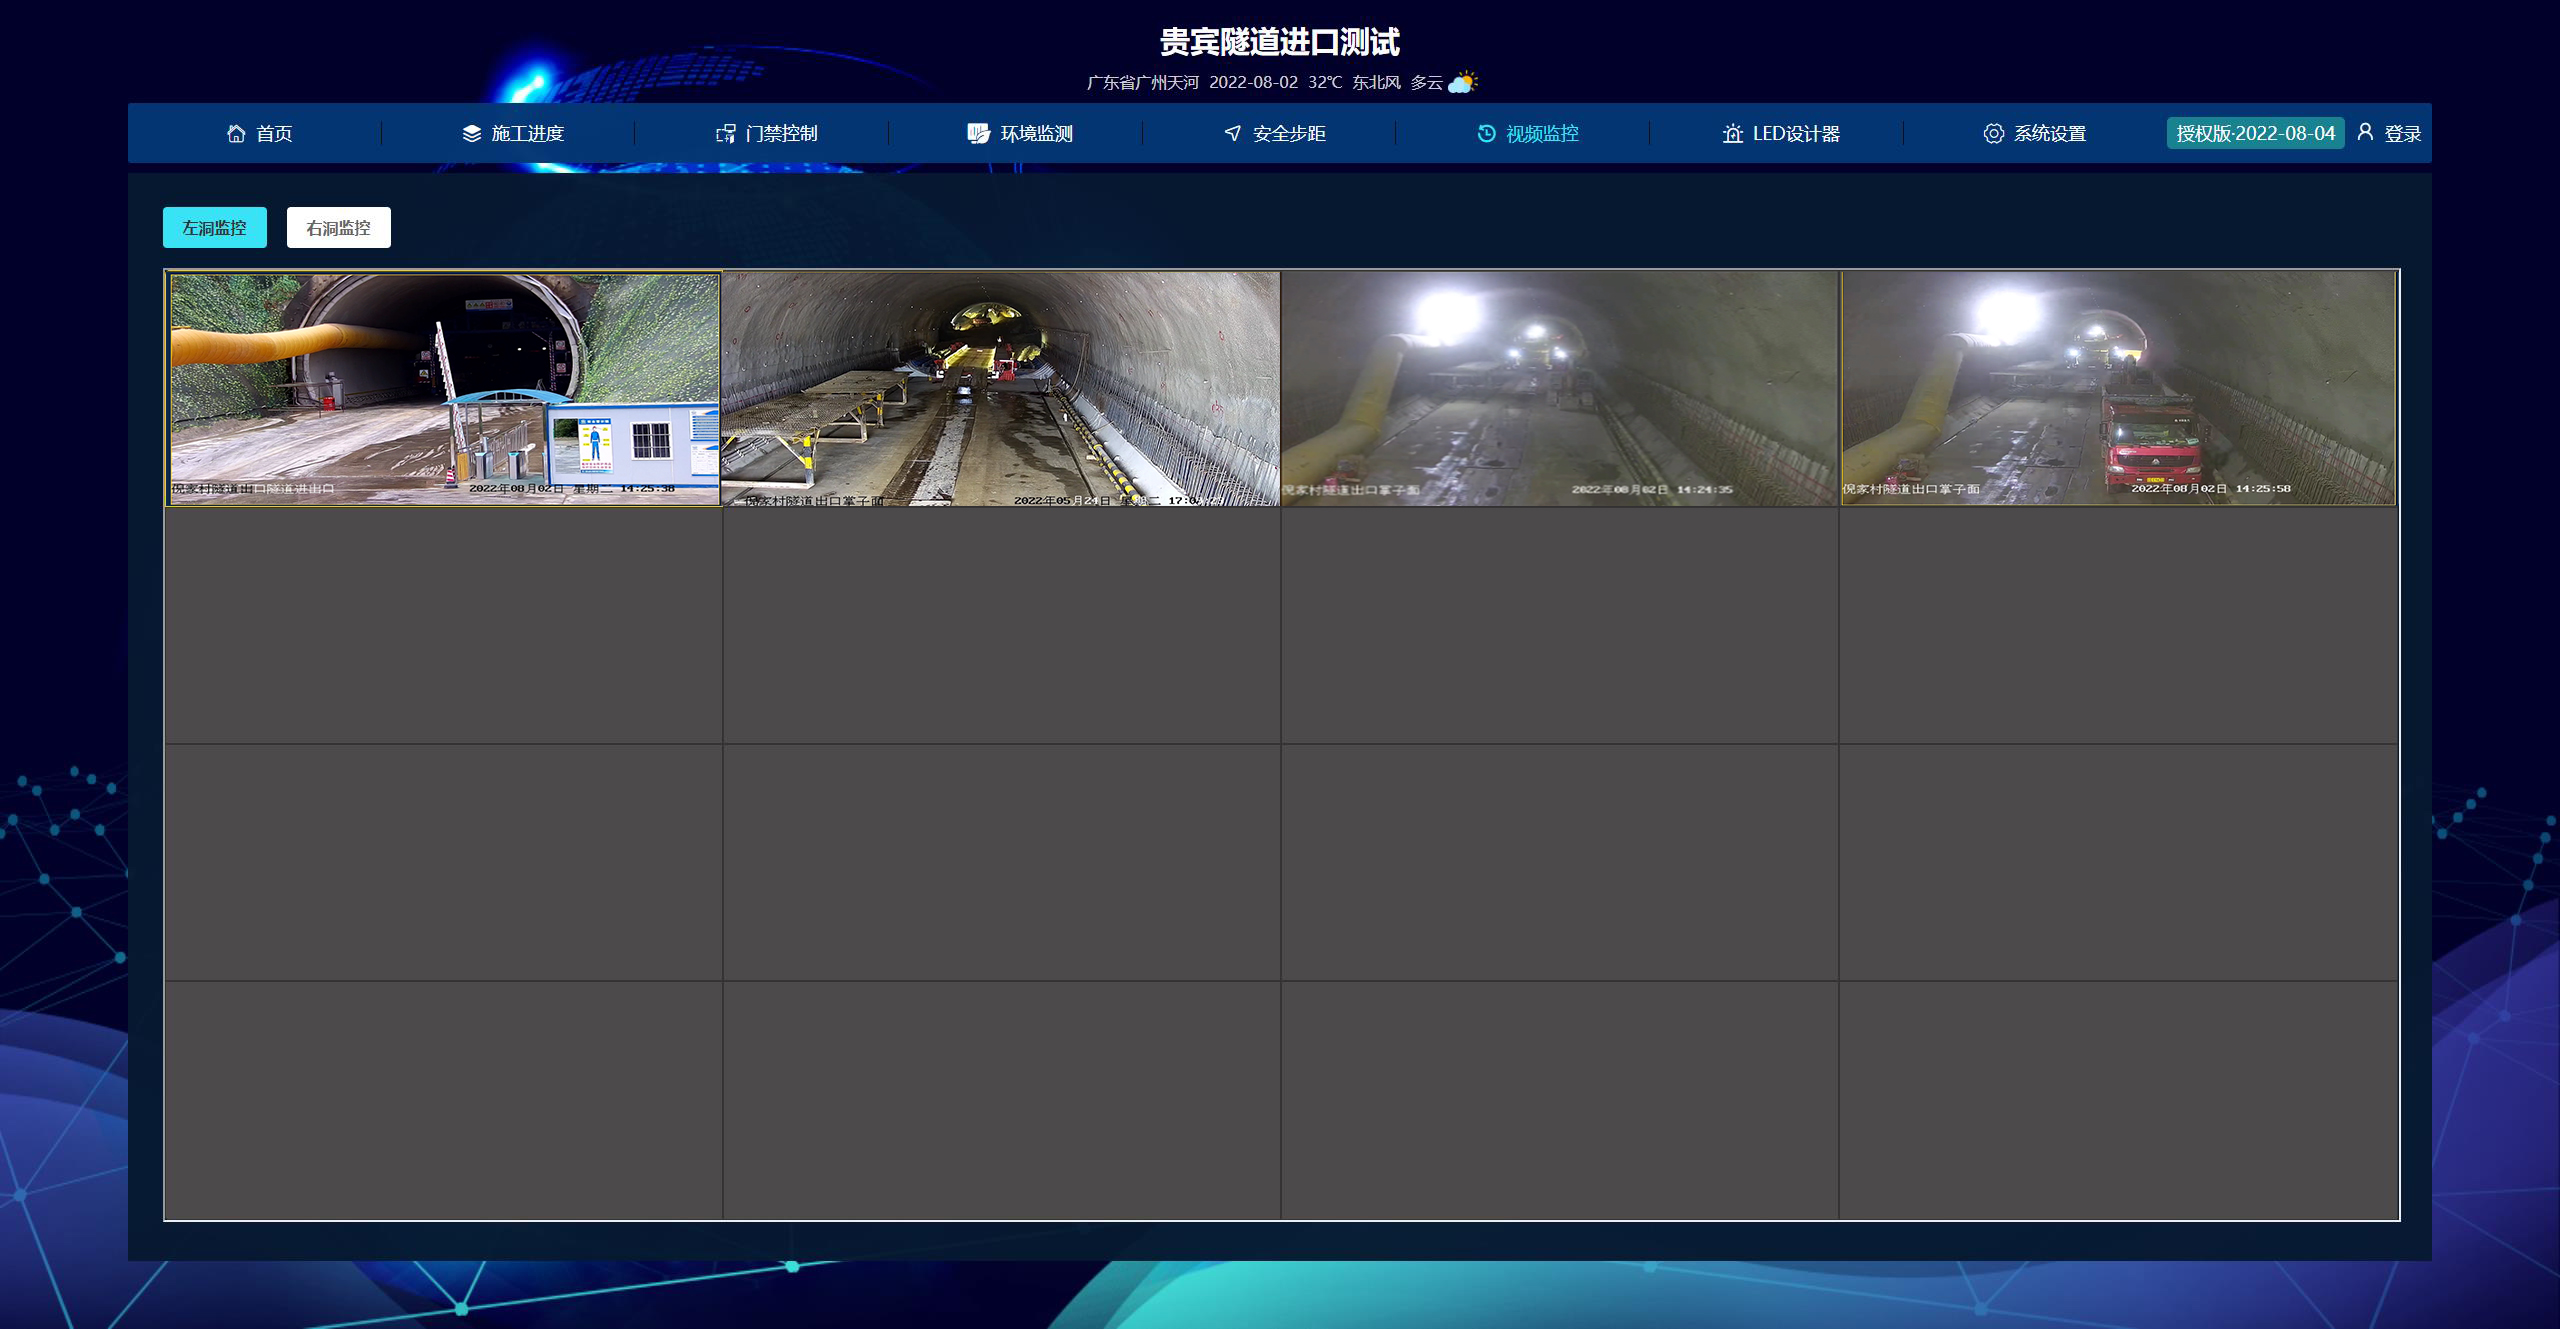
Task: Click the user icon beside 登录
Action: pyautogui.click(x=2365, y=131)
